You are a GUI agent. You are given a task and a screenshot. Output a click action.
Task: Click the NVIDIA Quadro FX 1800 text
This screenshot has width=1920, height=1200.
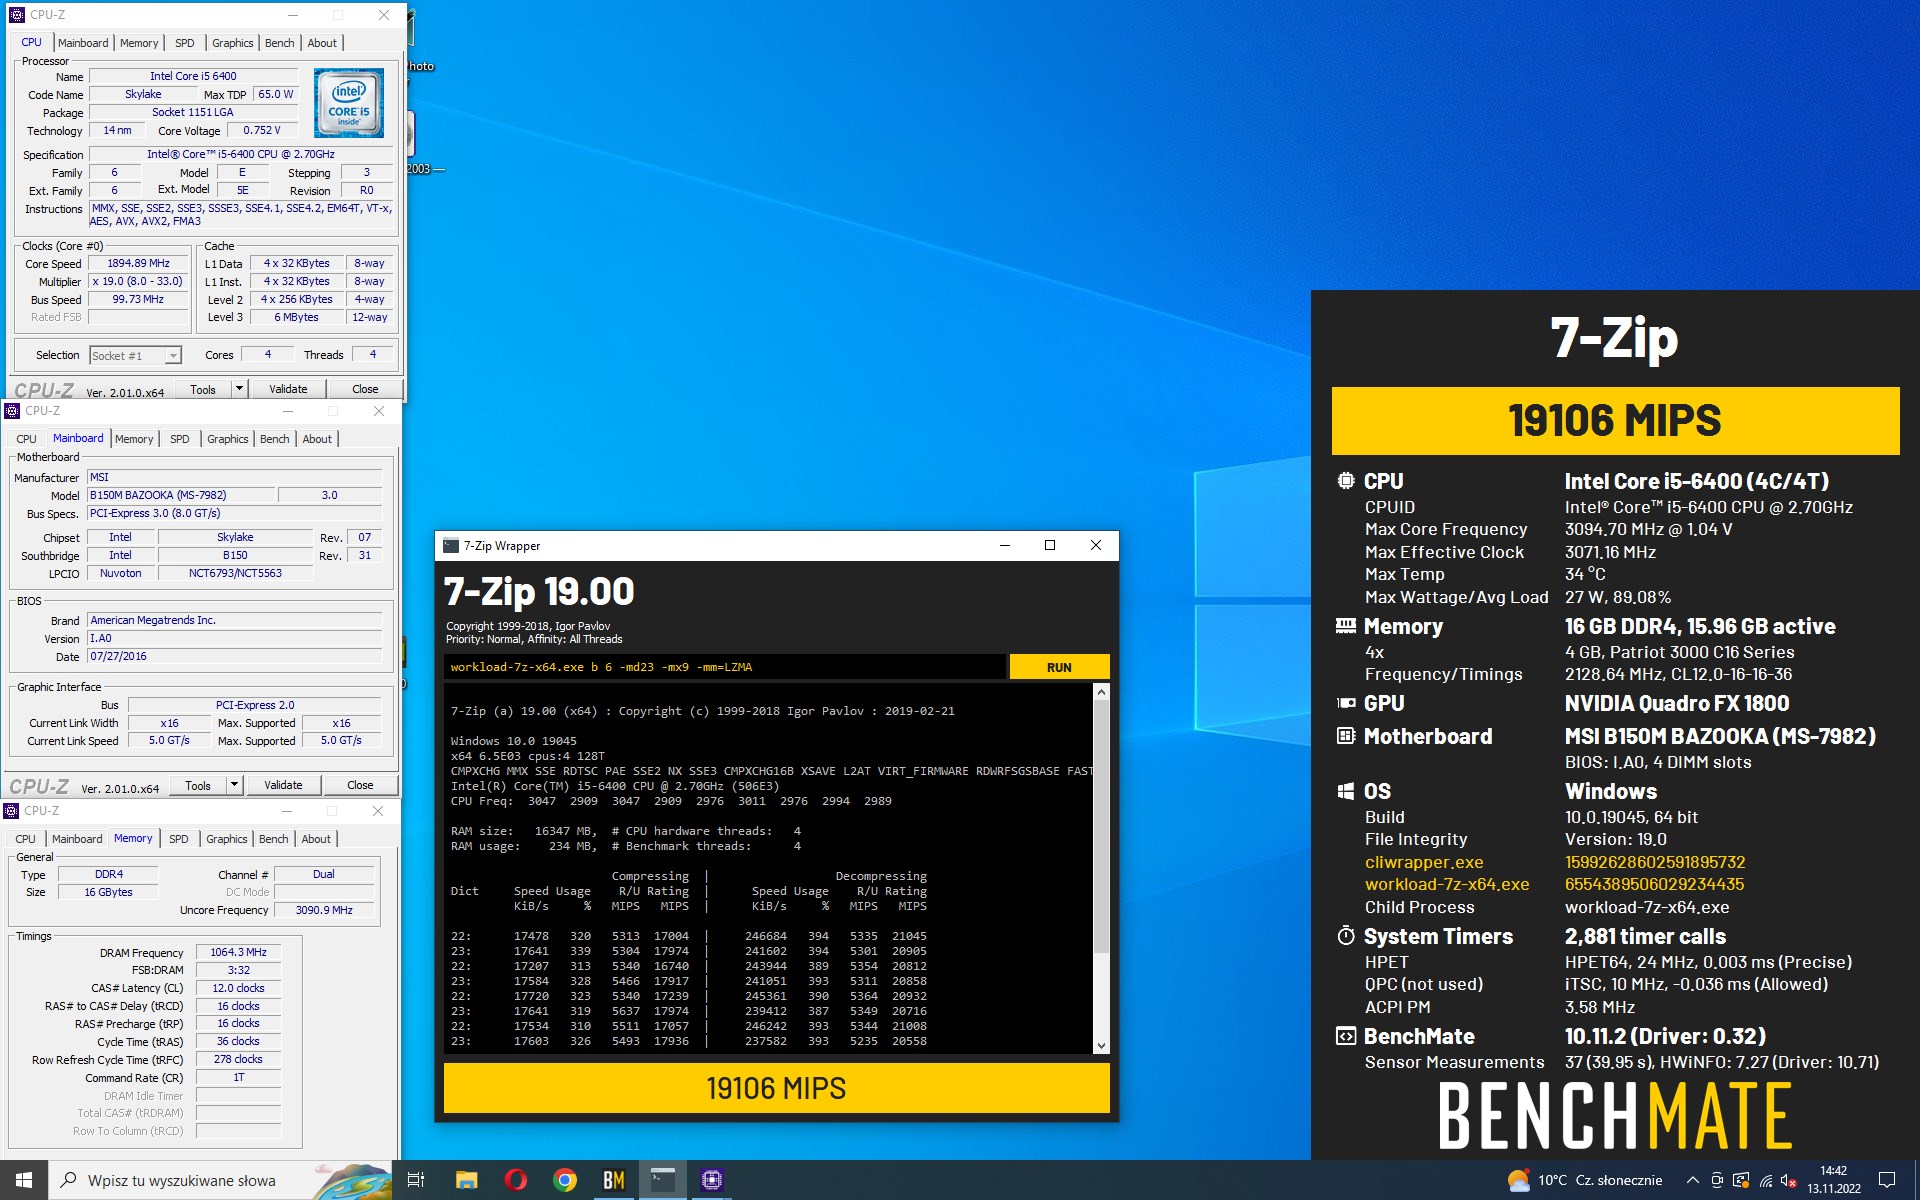[1677, 703]
